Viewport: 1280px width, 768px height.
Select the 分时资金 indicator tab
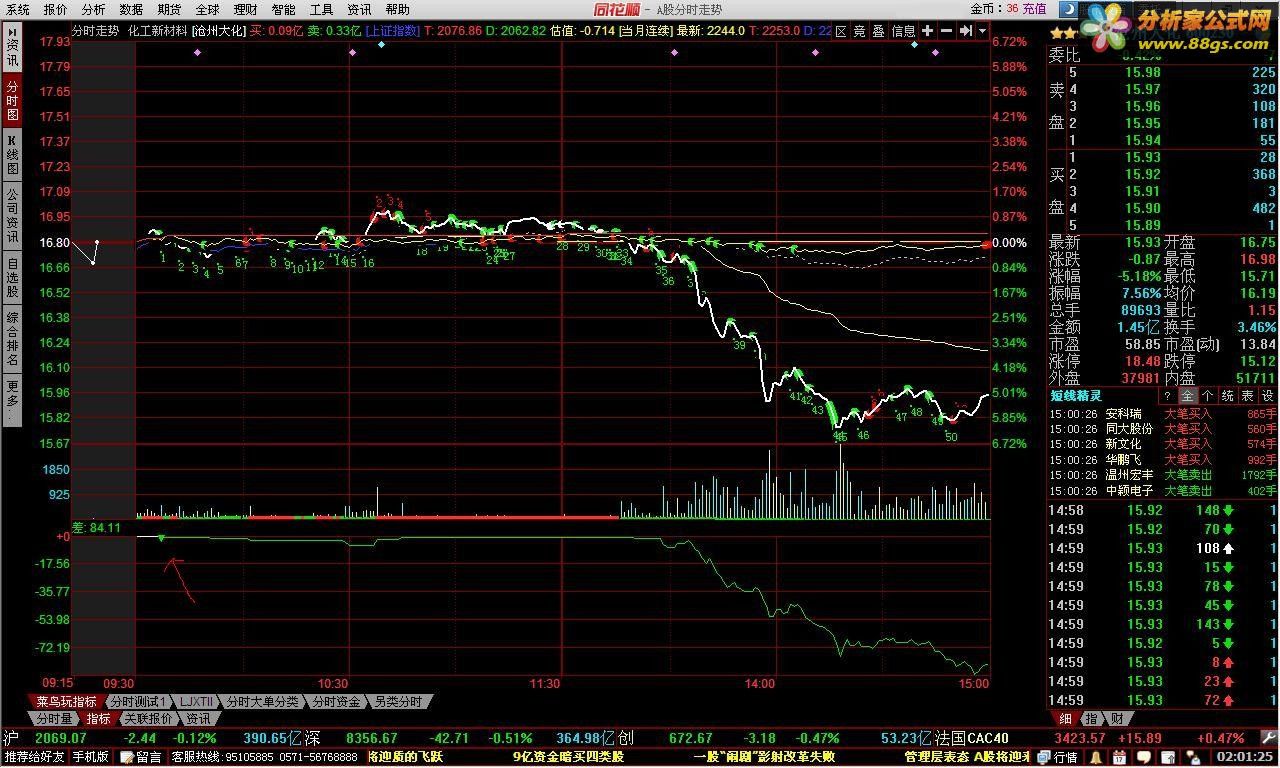[x=336, y=702]
